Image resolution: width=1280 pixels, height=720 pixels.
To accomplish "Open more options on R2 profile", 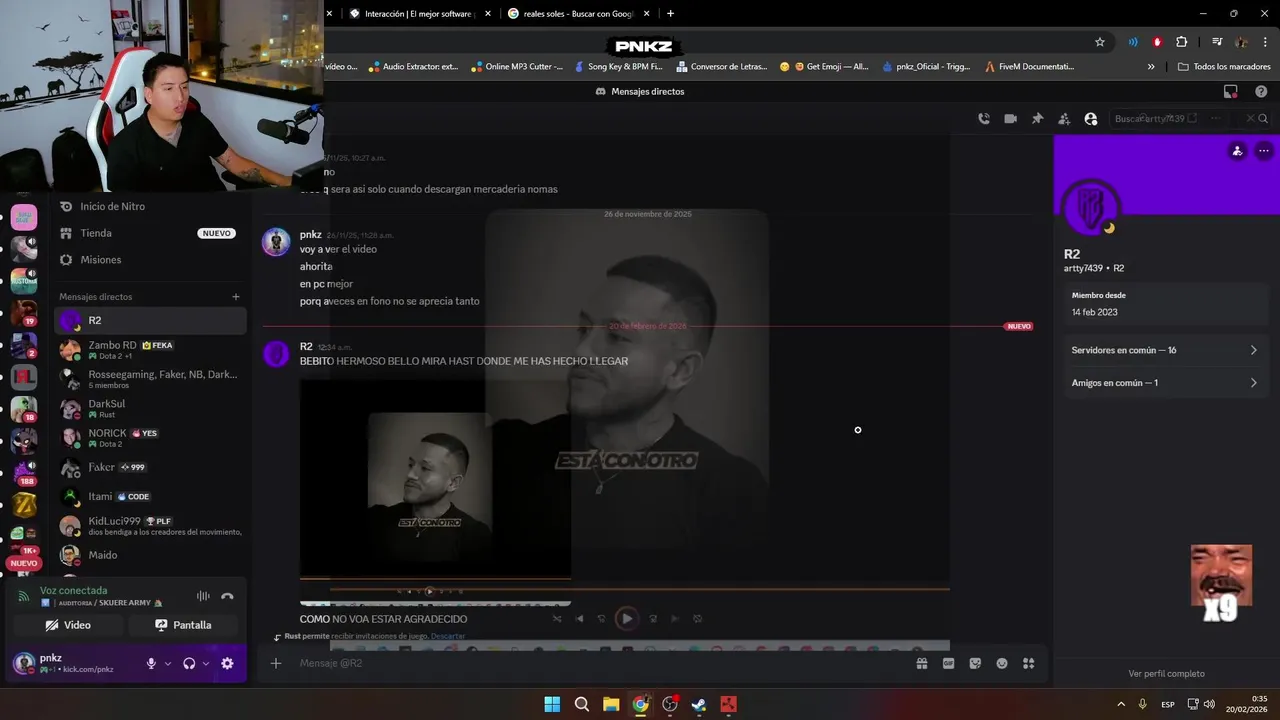I will tap(1264, 151).
